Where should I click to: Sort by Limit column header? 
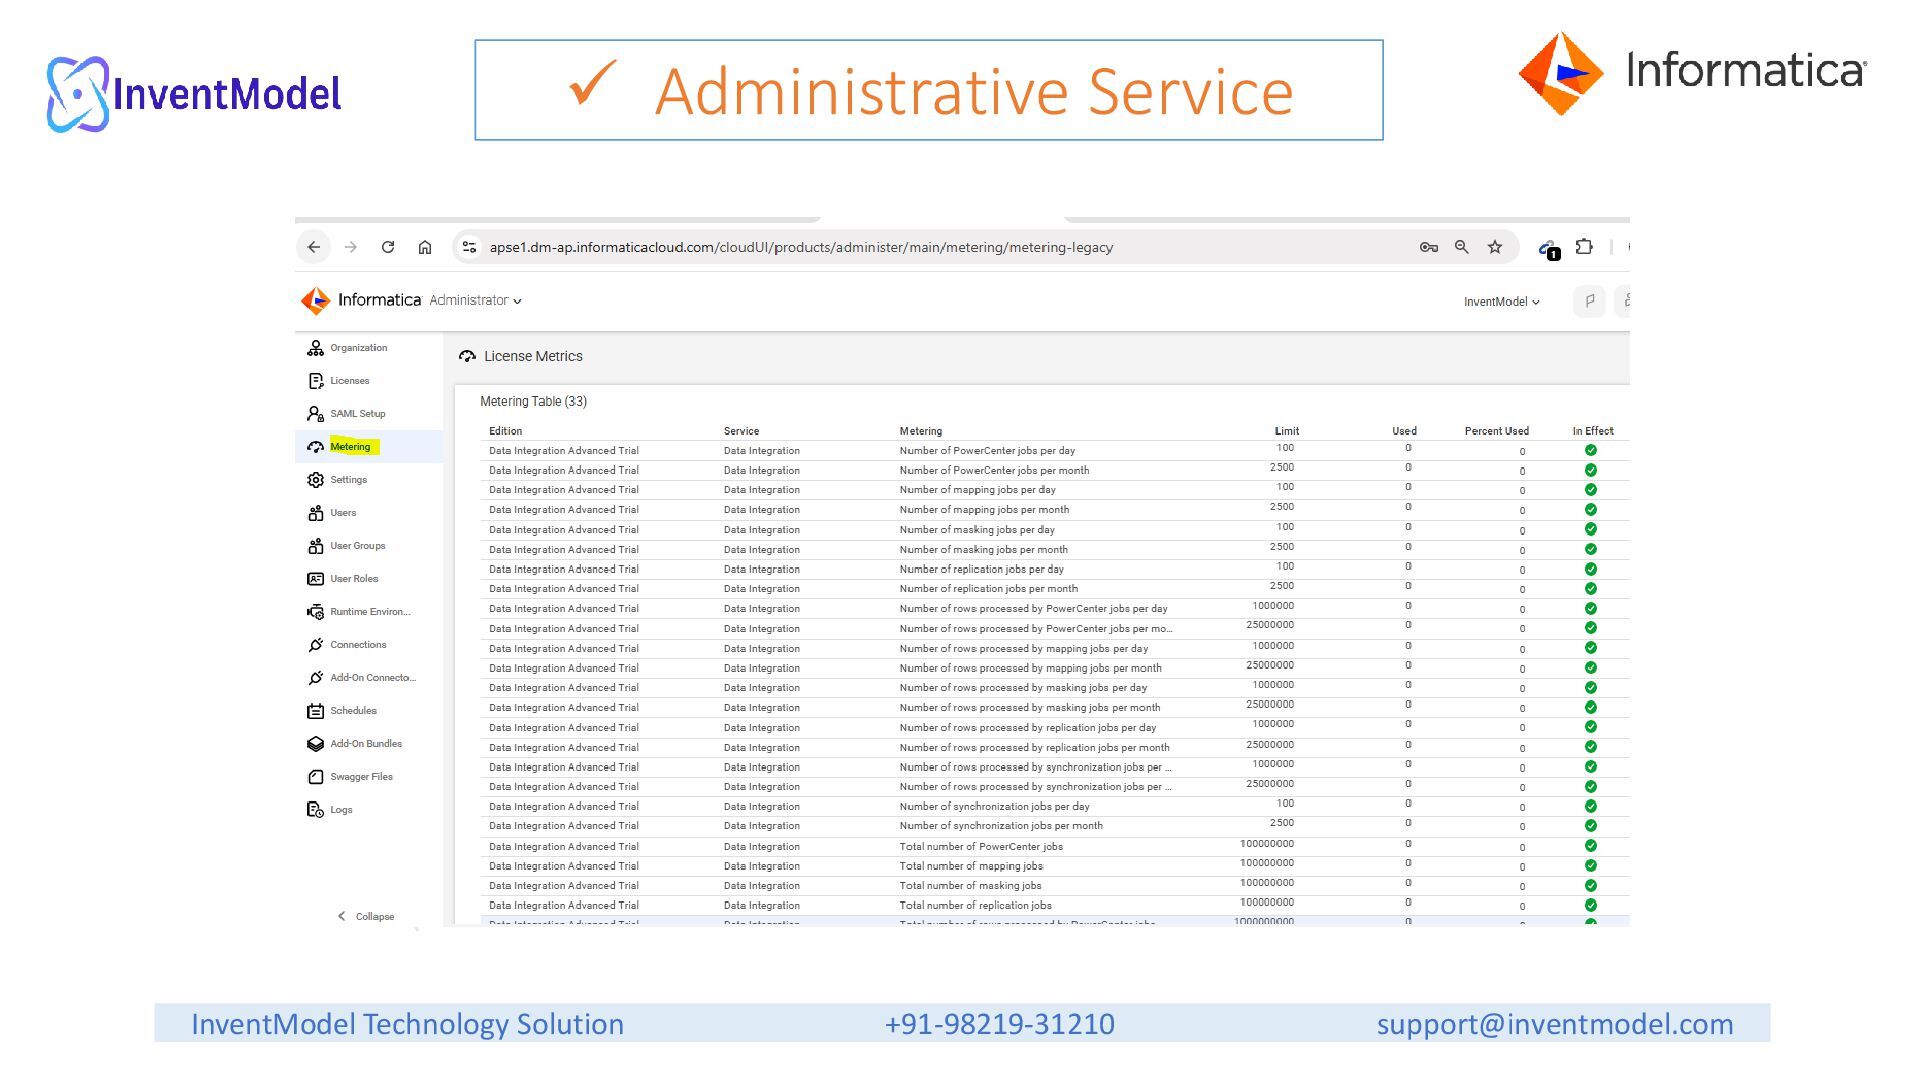tap(1287, 431)
